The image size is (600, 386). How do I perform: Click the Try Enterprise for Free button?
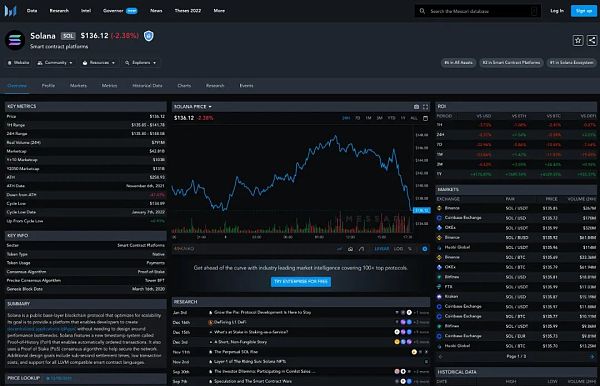tap(301, 282)
